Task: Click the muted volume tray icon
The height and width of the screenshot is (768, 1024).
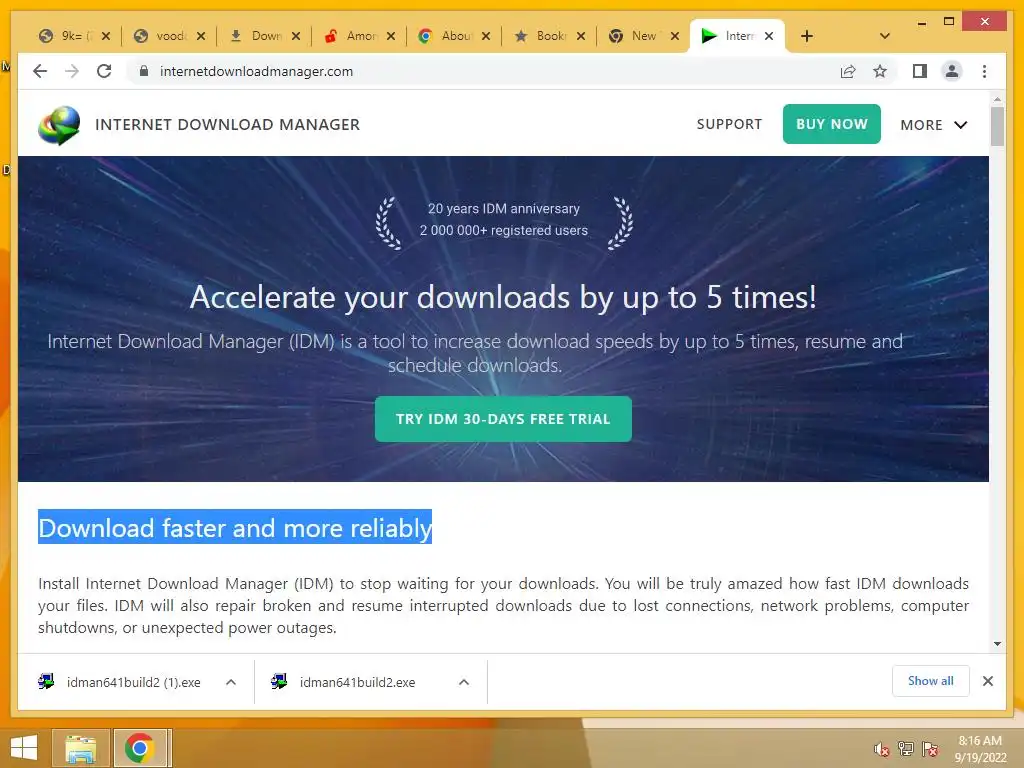Action: point(881,749)
